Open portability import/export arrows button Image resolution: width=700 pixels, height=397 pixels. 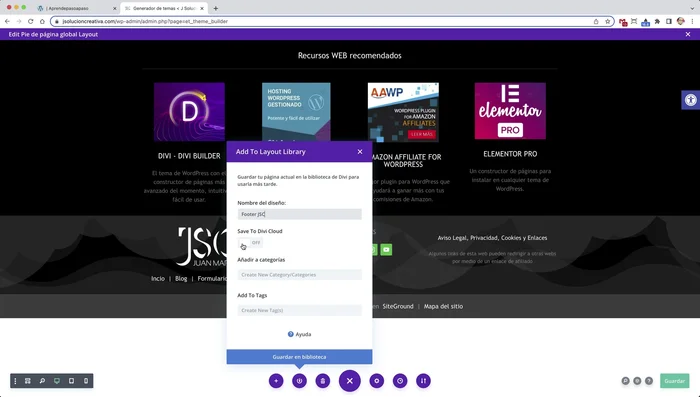(423, 381)
